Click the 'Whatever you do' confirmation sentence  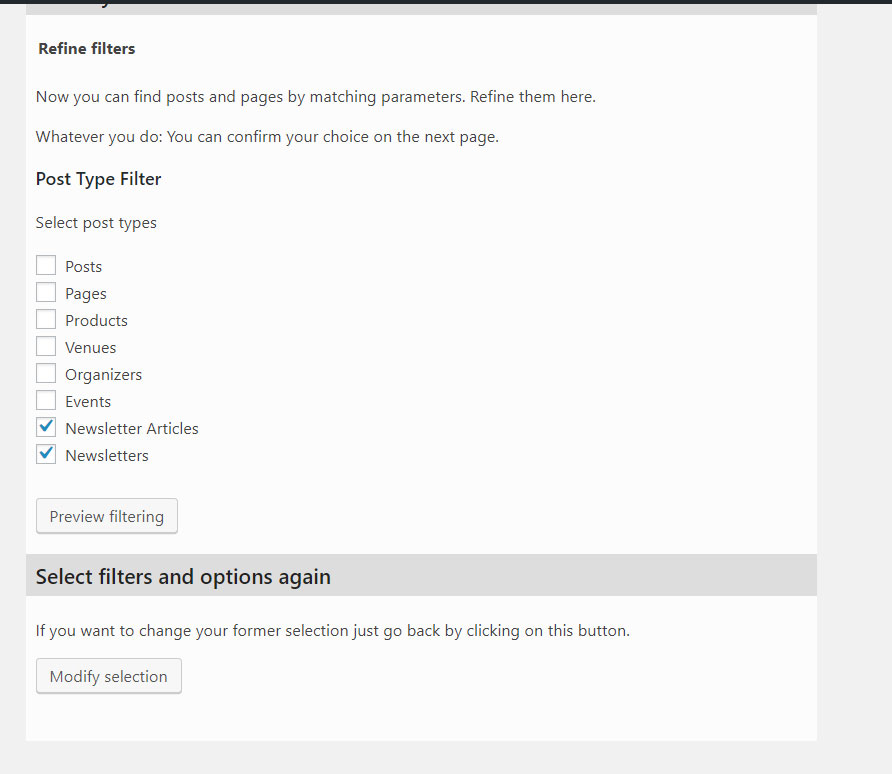[x=267, y=137]
